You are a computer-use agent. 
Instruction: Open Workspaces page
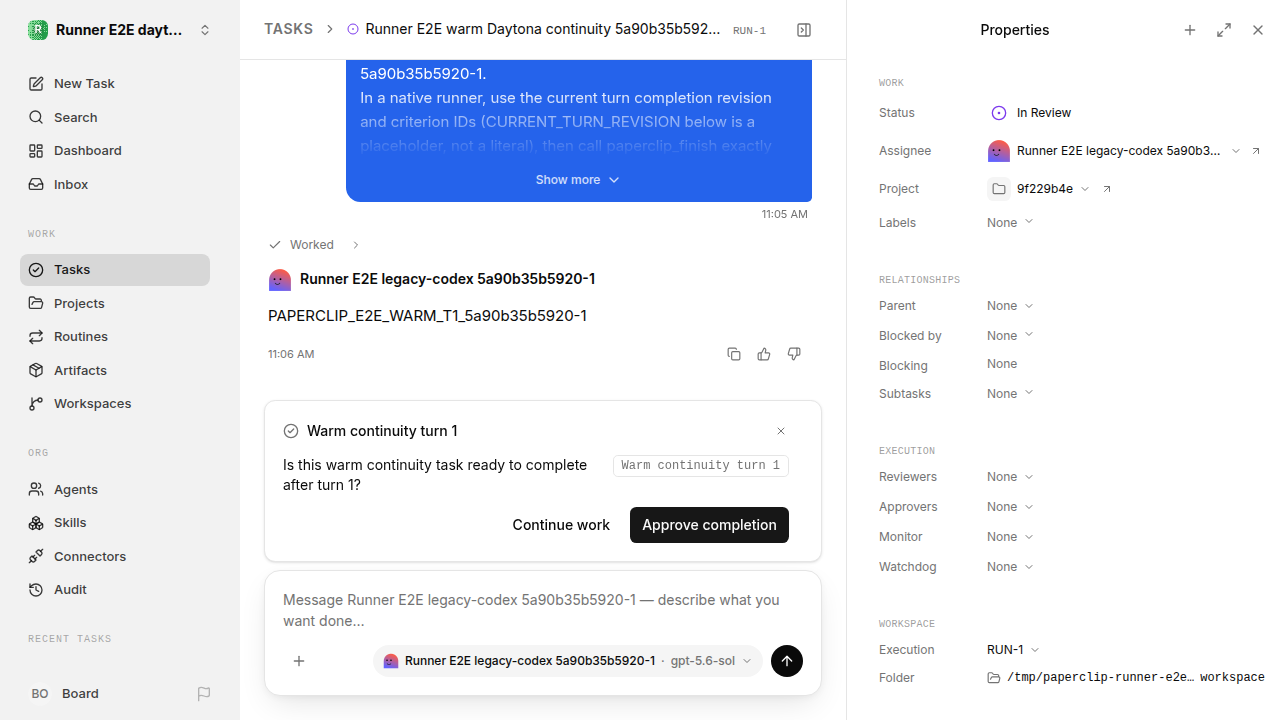point(115,404)
